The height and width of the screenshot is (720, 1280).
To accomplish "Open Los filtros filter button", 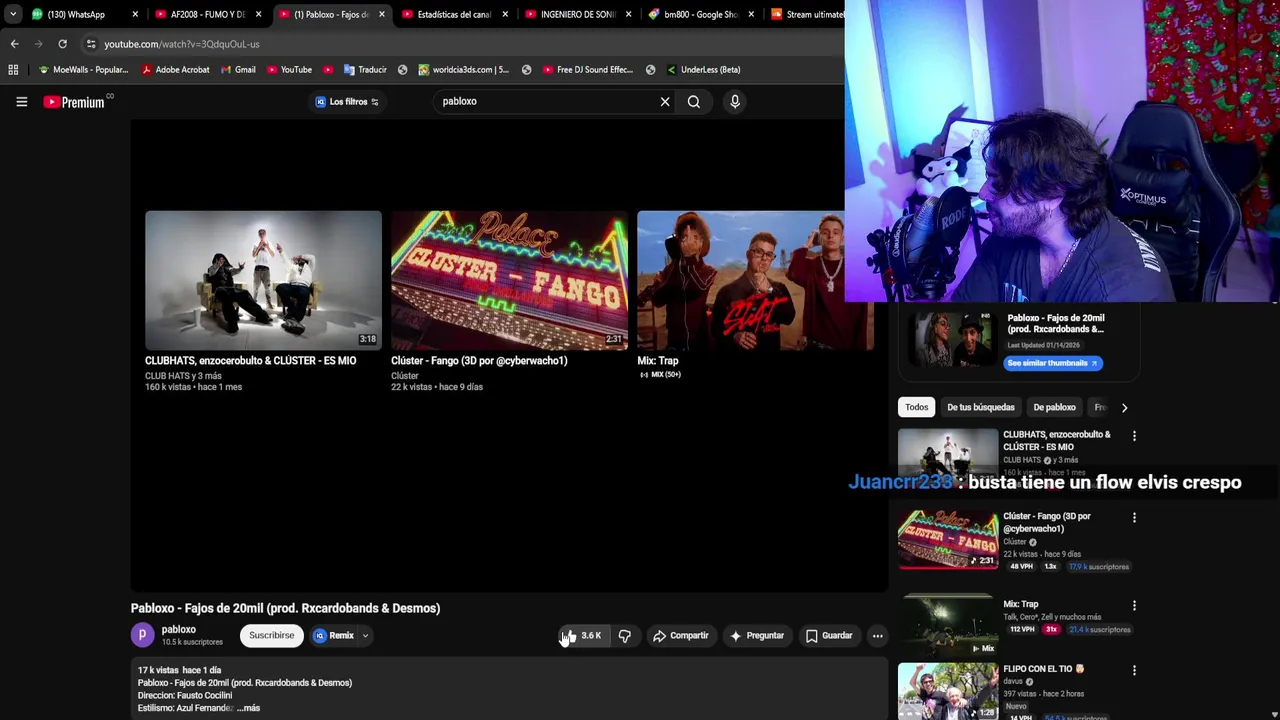I will click(x=347, y=101).
